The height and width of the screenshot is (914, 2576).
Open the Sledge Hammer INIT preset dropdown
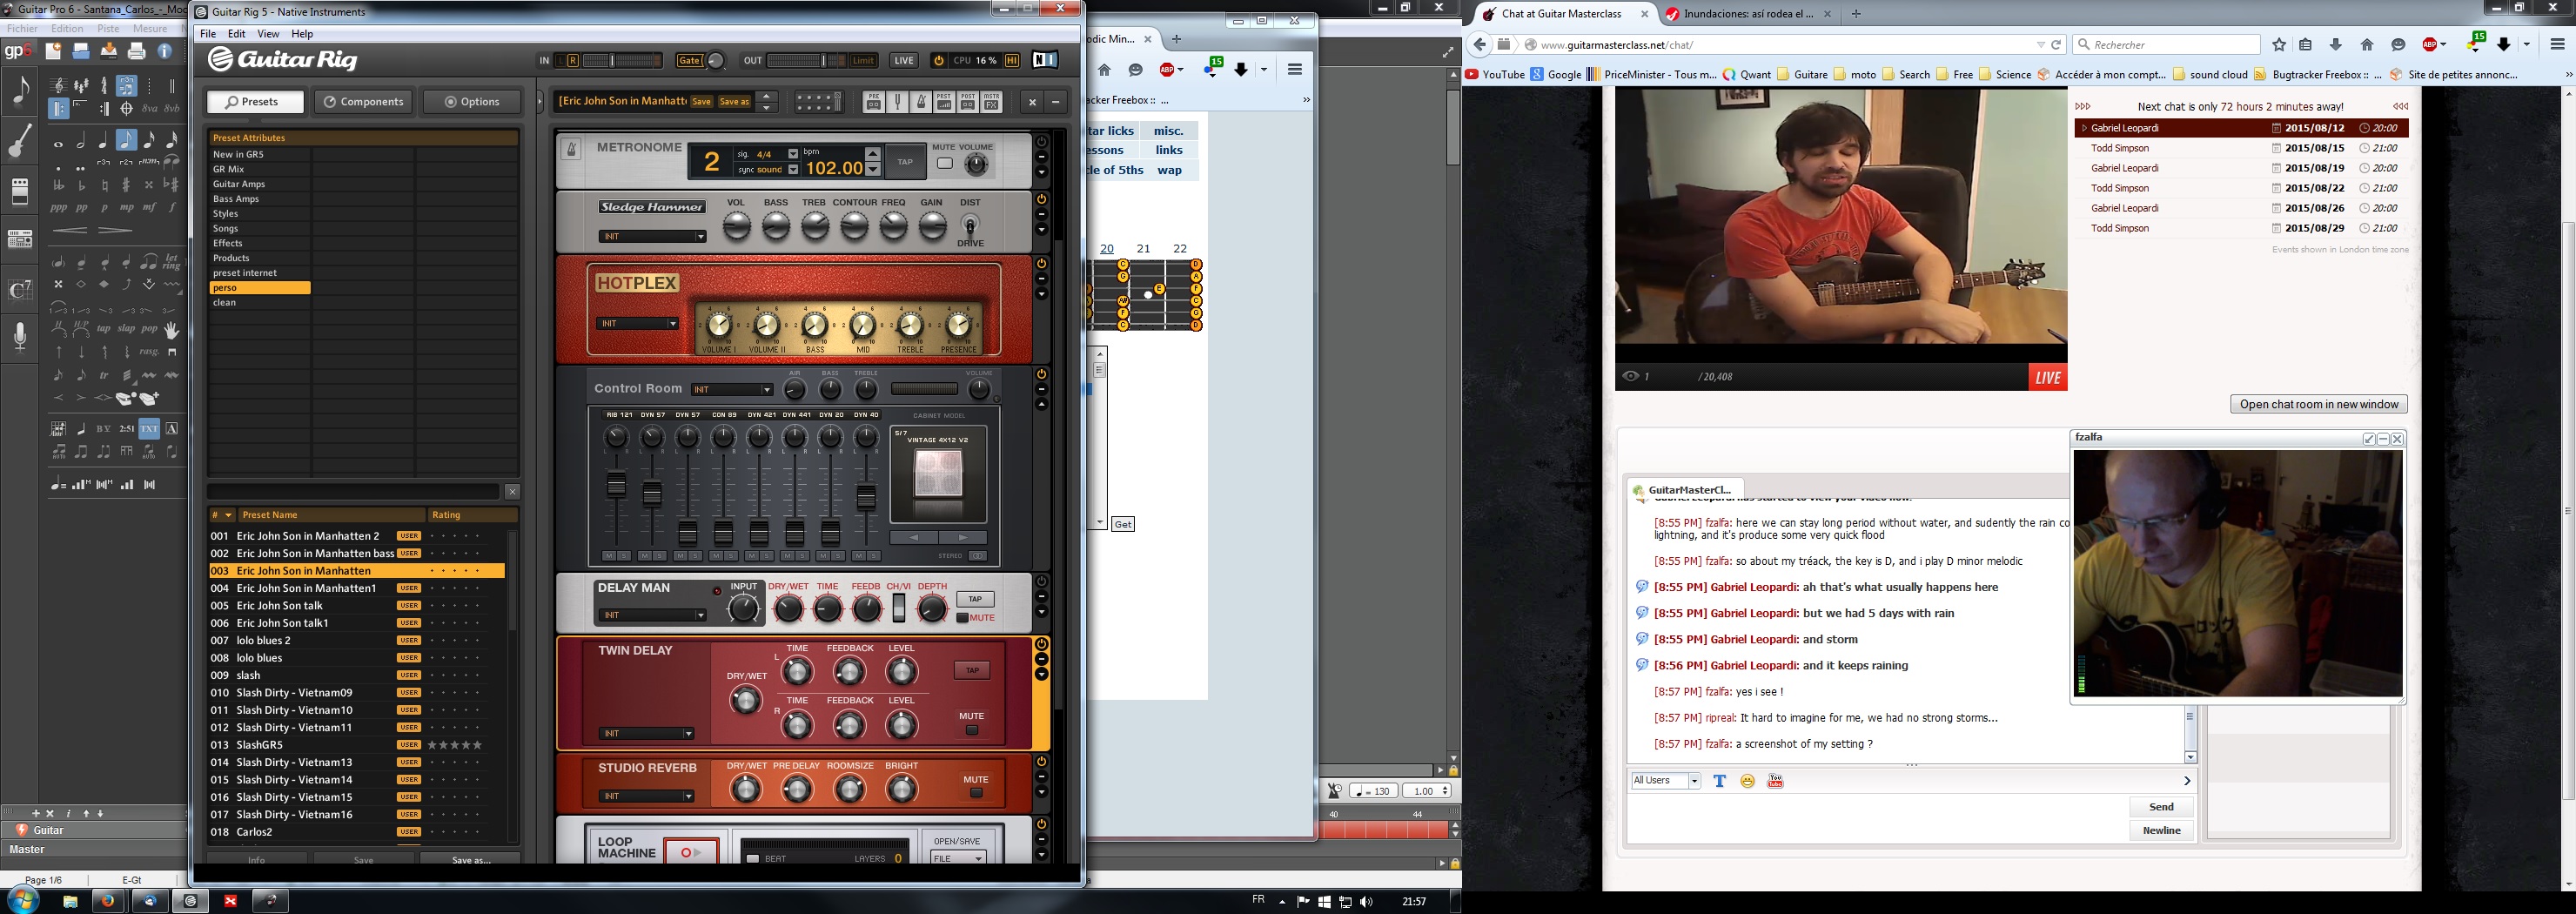pos(652,237)
